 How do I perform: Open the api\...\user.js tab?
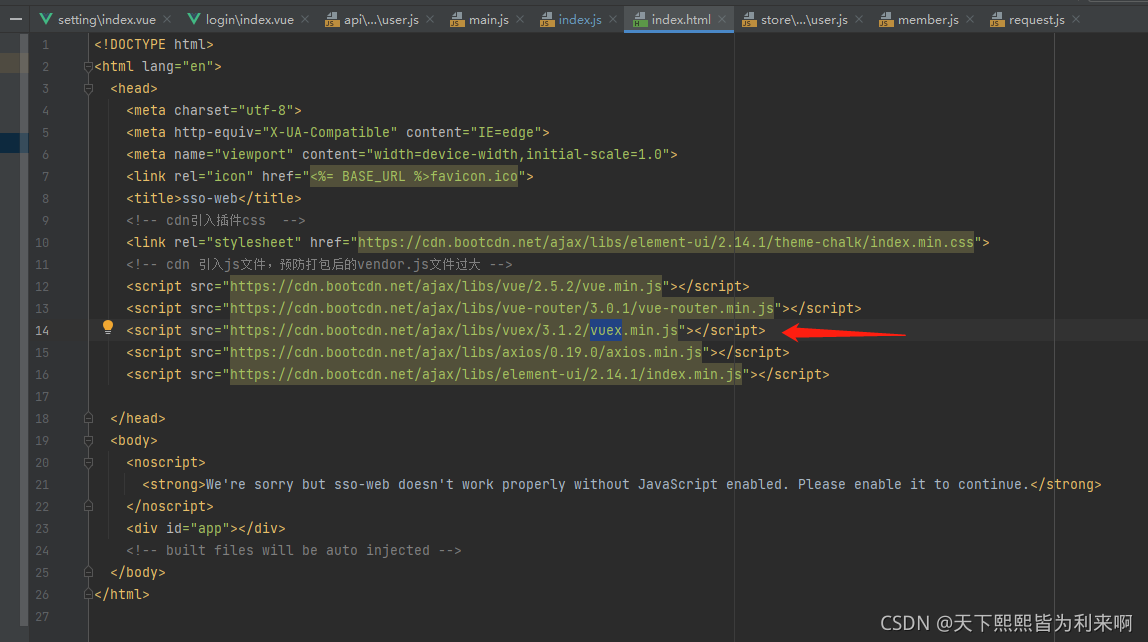(x=381, y=20)
